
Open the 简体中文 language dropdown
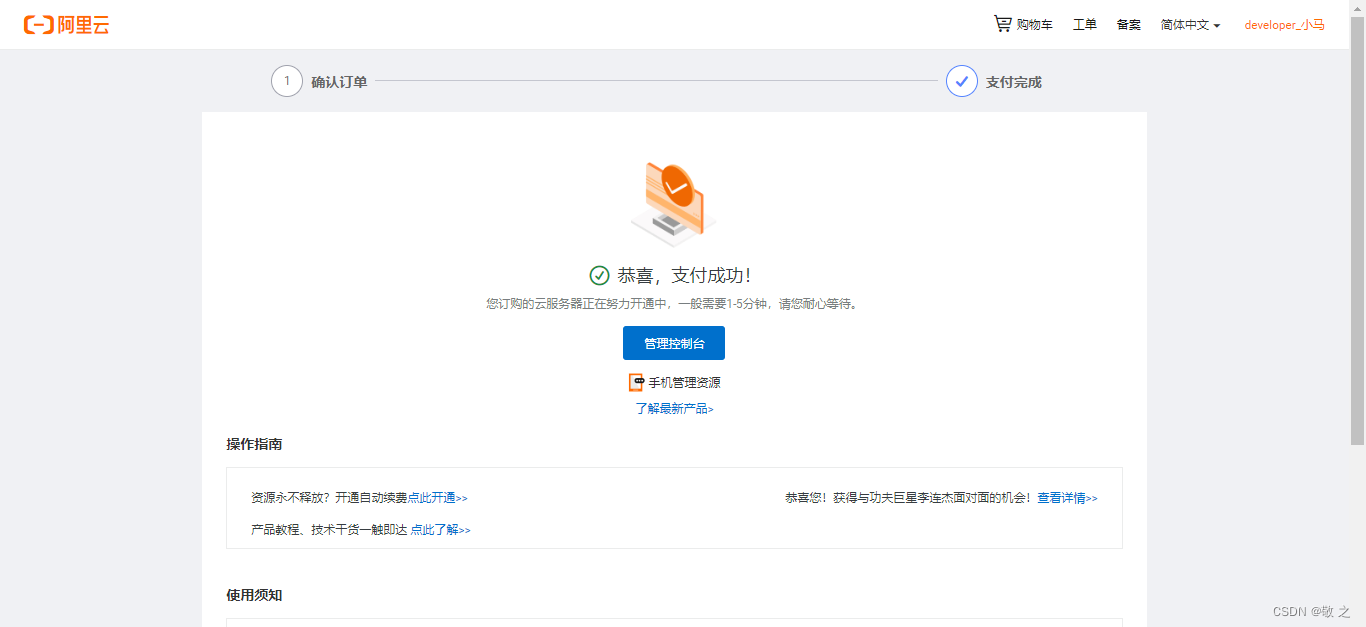pyautogui.click(x=1186, y=24)
